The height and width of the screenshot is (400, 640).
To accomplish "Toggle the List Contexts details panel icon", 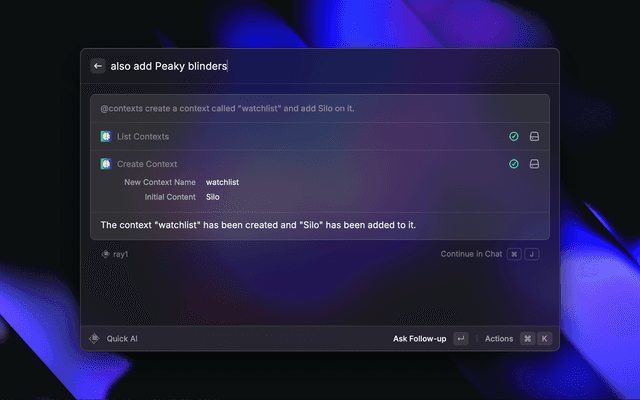I will point(534,137).
